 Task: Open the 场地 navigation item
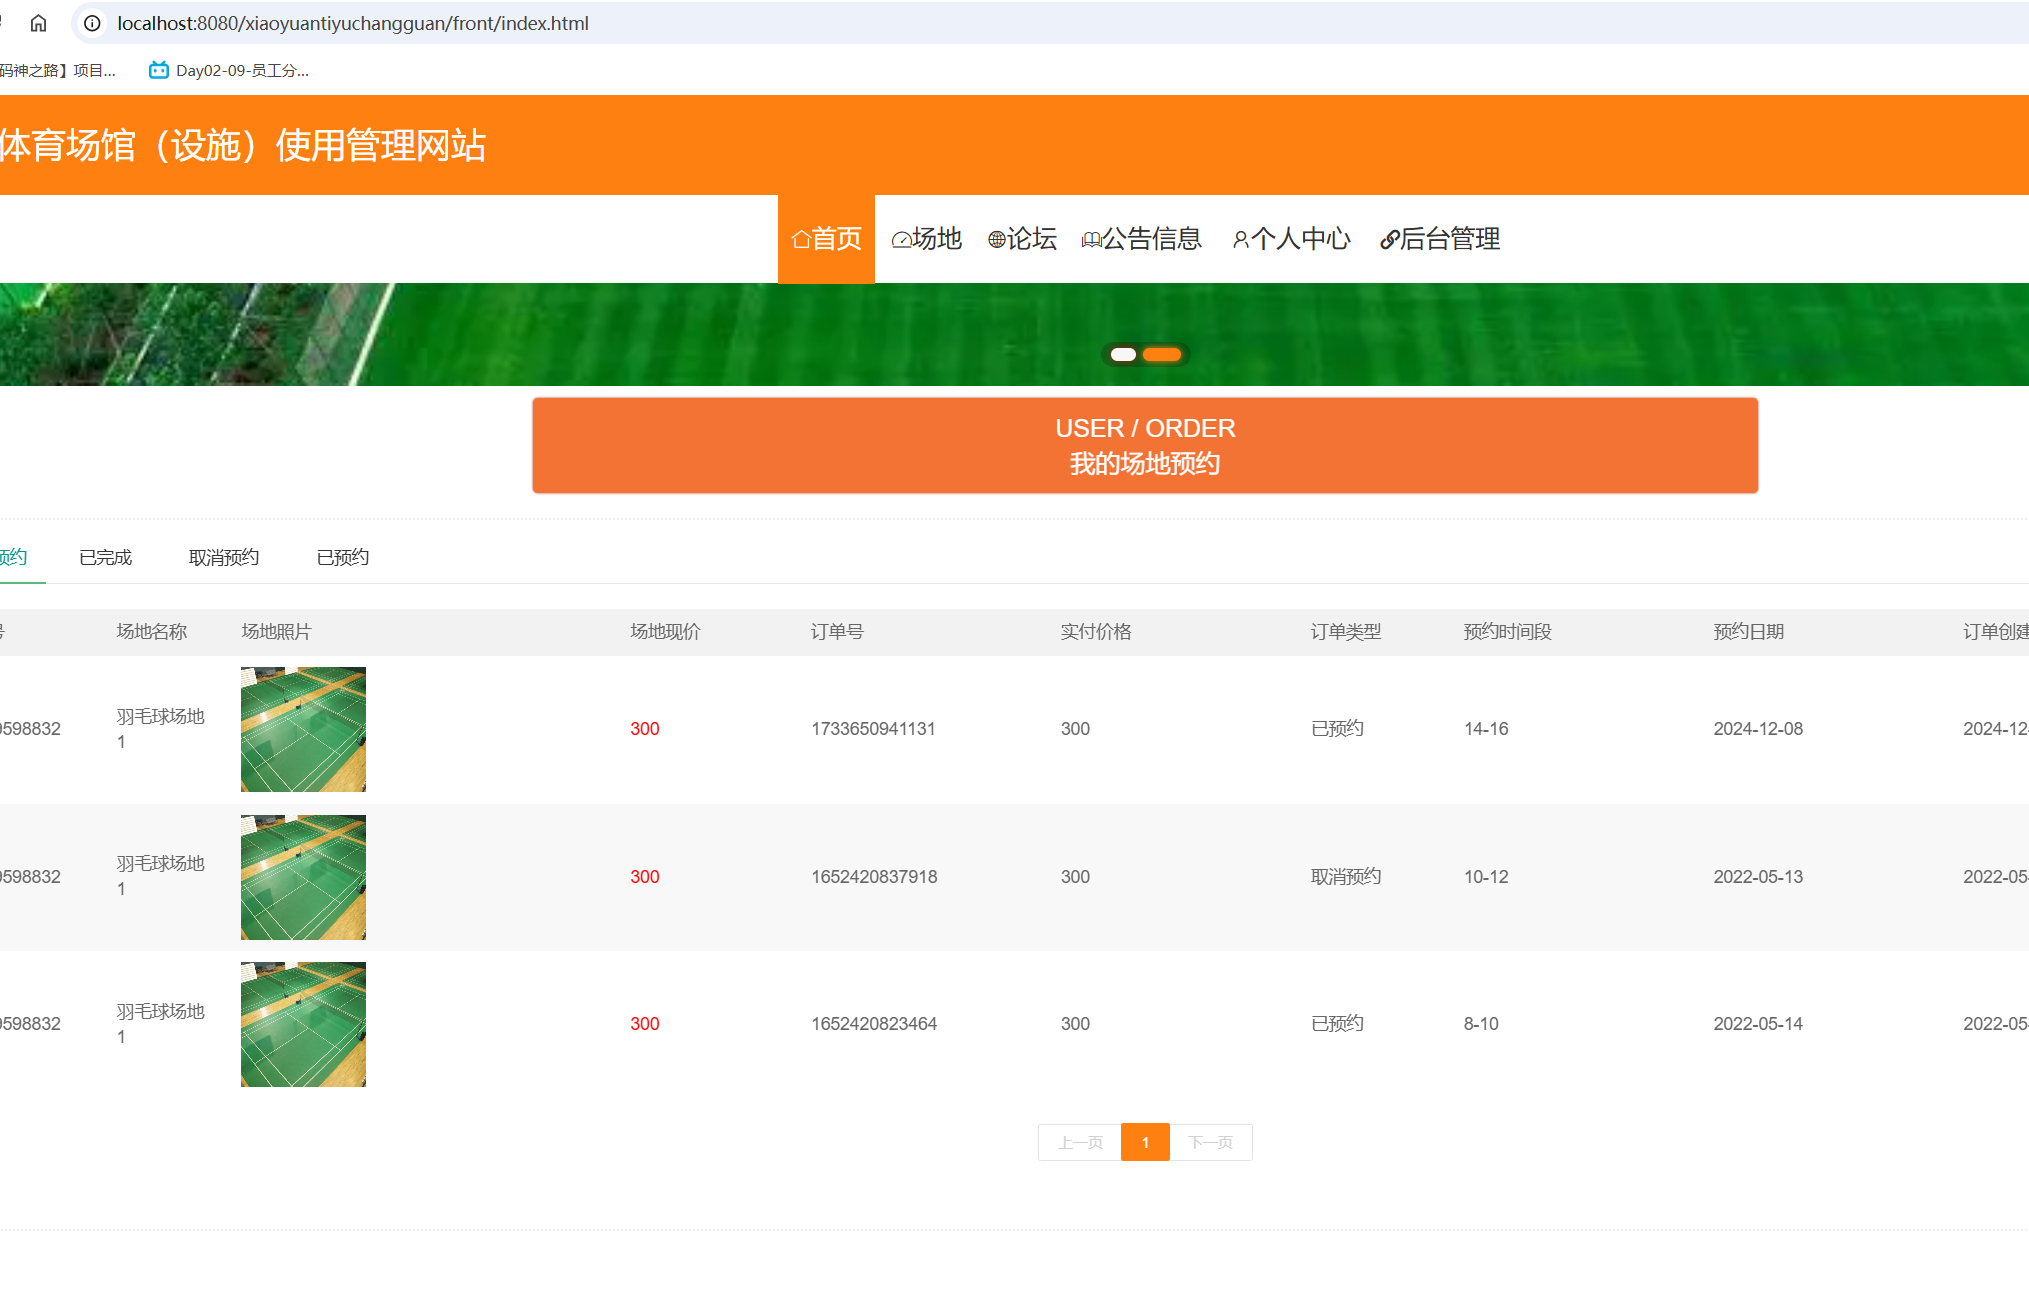point(926,239)
